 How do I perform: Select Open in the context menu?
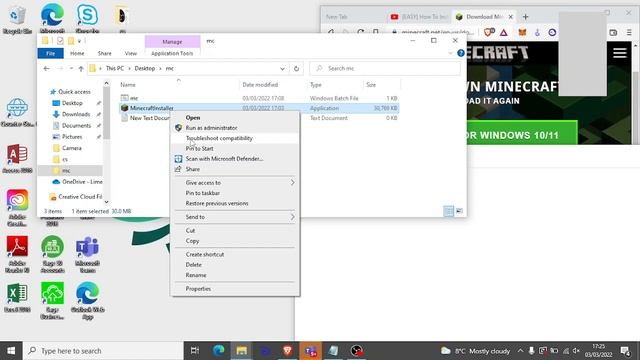pos(235,118)
